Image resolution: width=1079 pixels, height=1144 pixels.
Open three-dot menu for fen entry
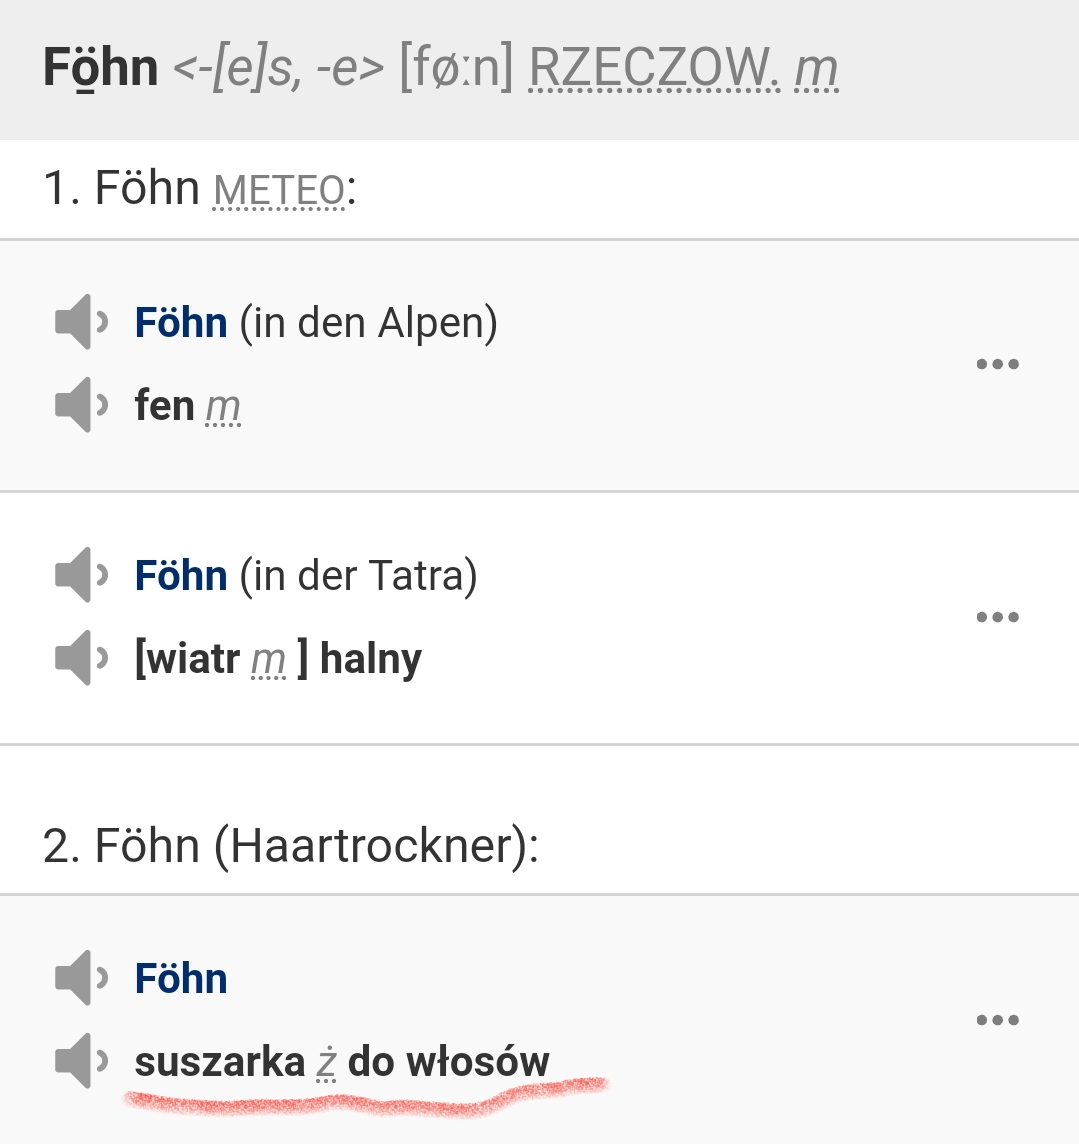click(x=997, y=363)
